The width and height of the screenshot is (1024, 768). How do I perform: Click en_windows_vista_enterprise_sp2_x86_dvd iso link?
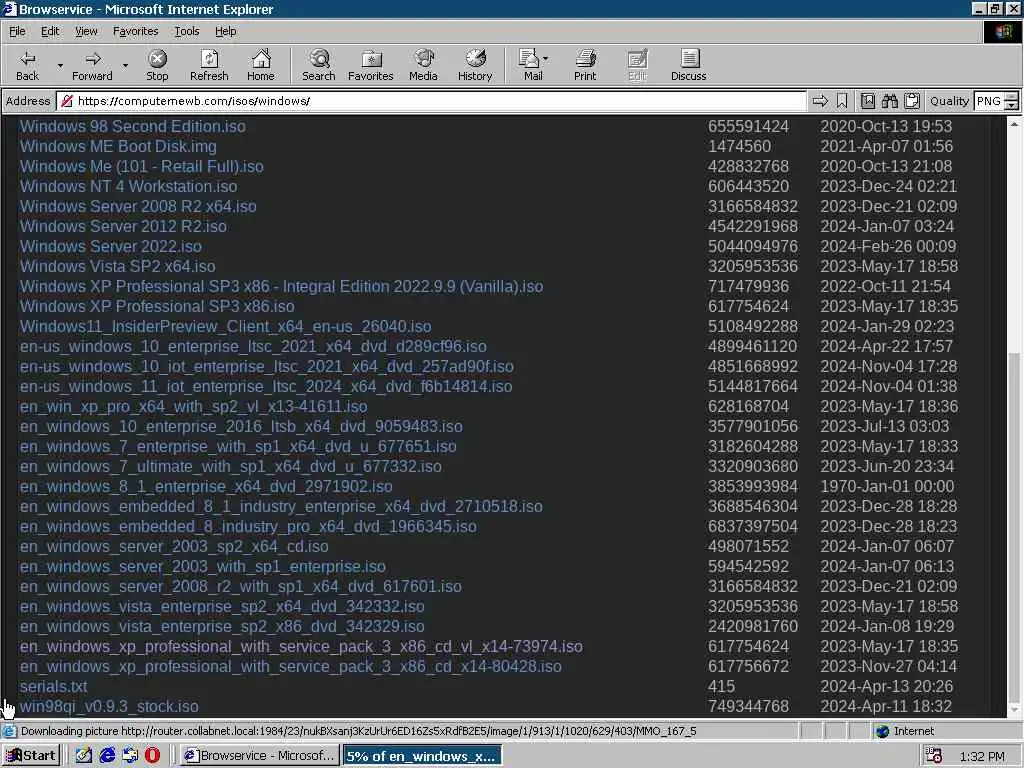pos(222,627)
